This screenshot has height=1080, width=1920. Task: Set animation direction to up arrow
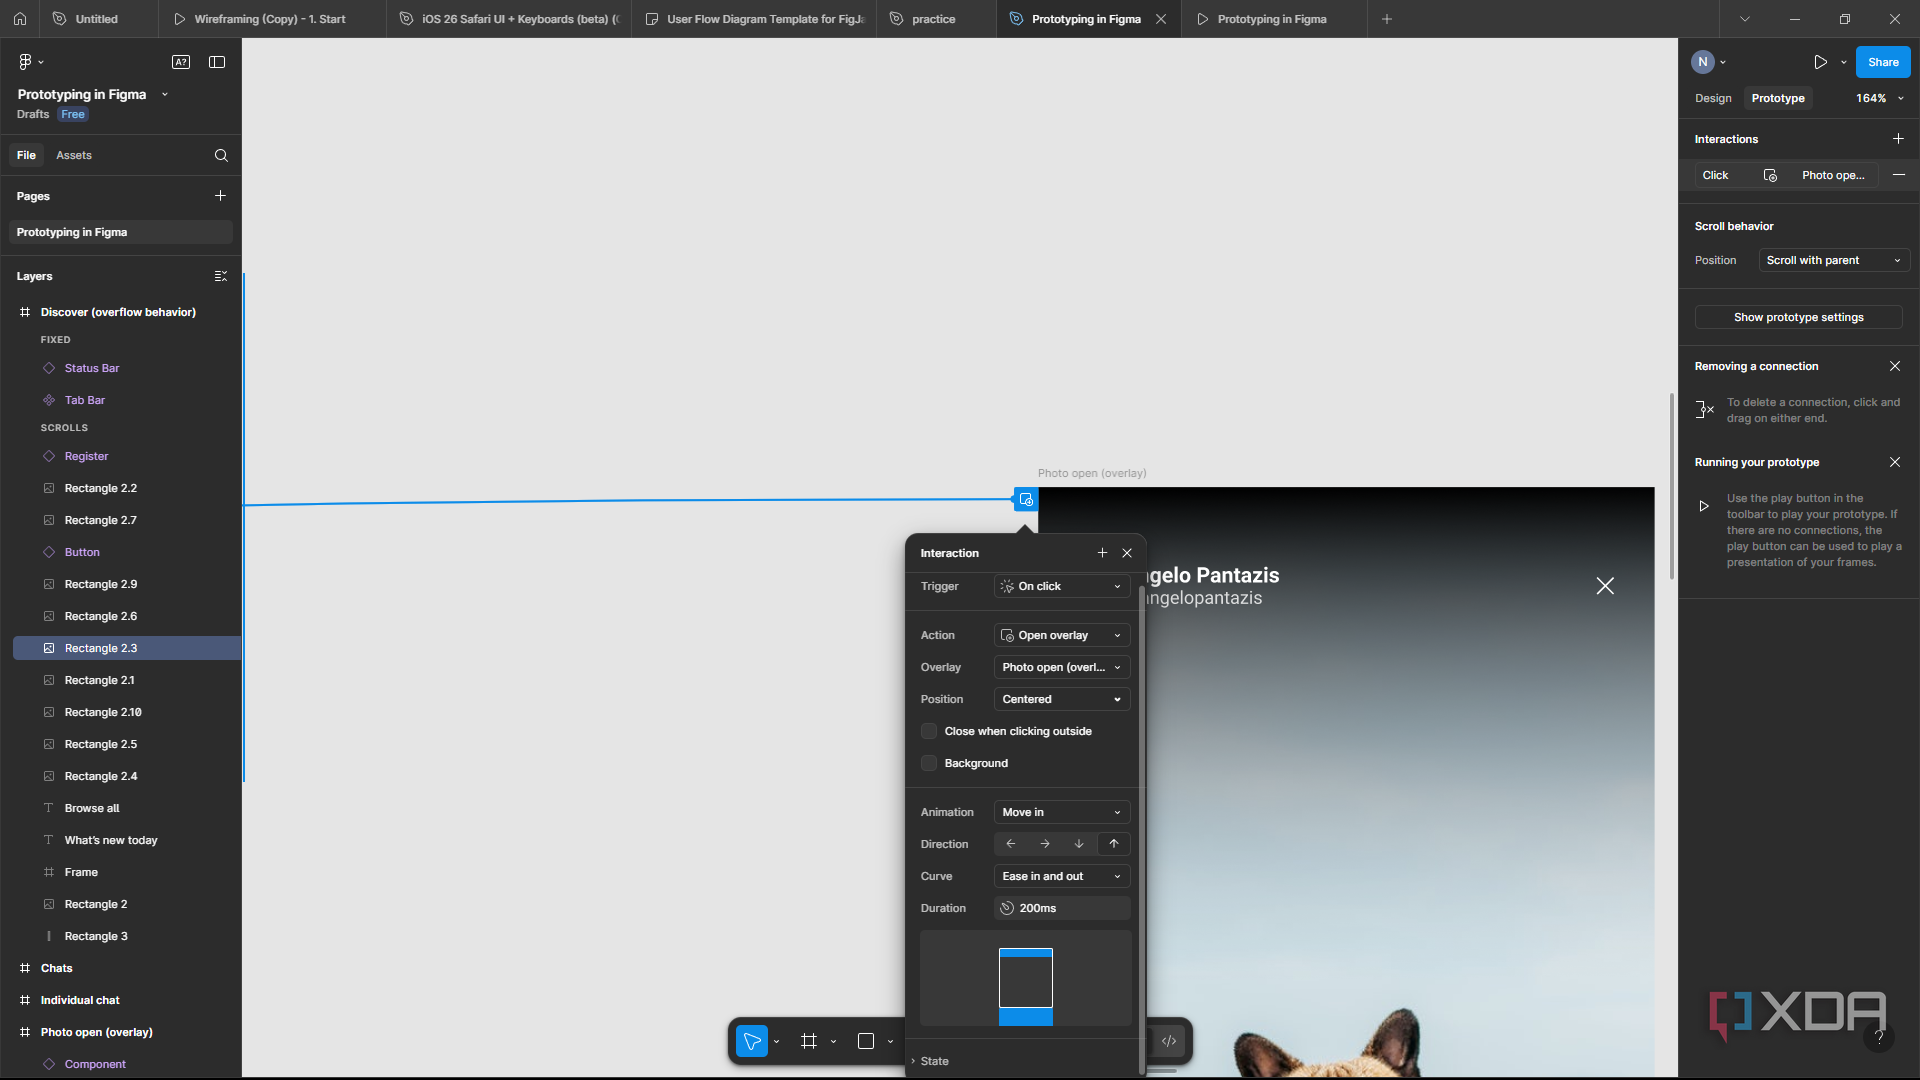[x=1114, y=844]
